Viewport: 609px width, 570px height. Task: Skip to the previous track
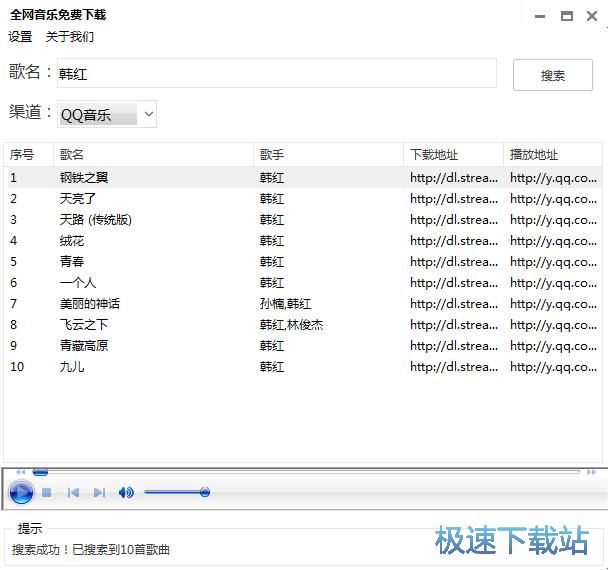[x=73, y=492]
